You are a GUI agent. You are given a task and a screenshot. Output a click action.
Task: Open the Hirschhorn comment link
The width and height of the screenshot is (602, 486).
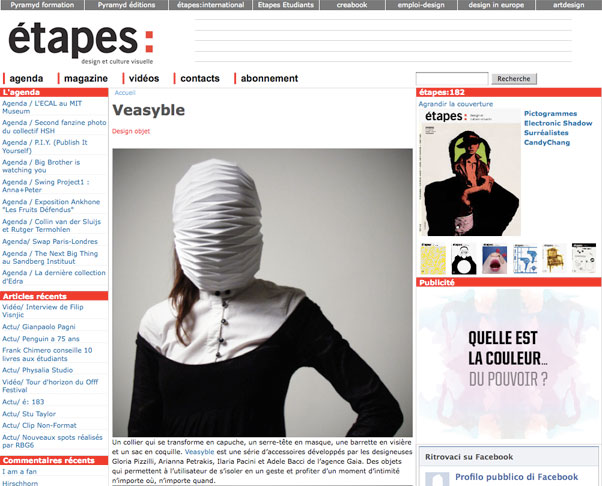point(20,483)
